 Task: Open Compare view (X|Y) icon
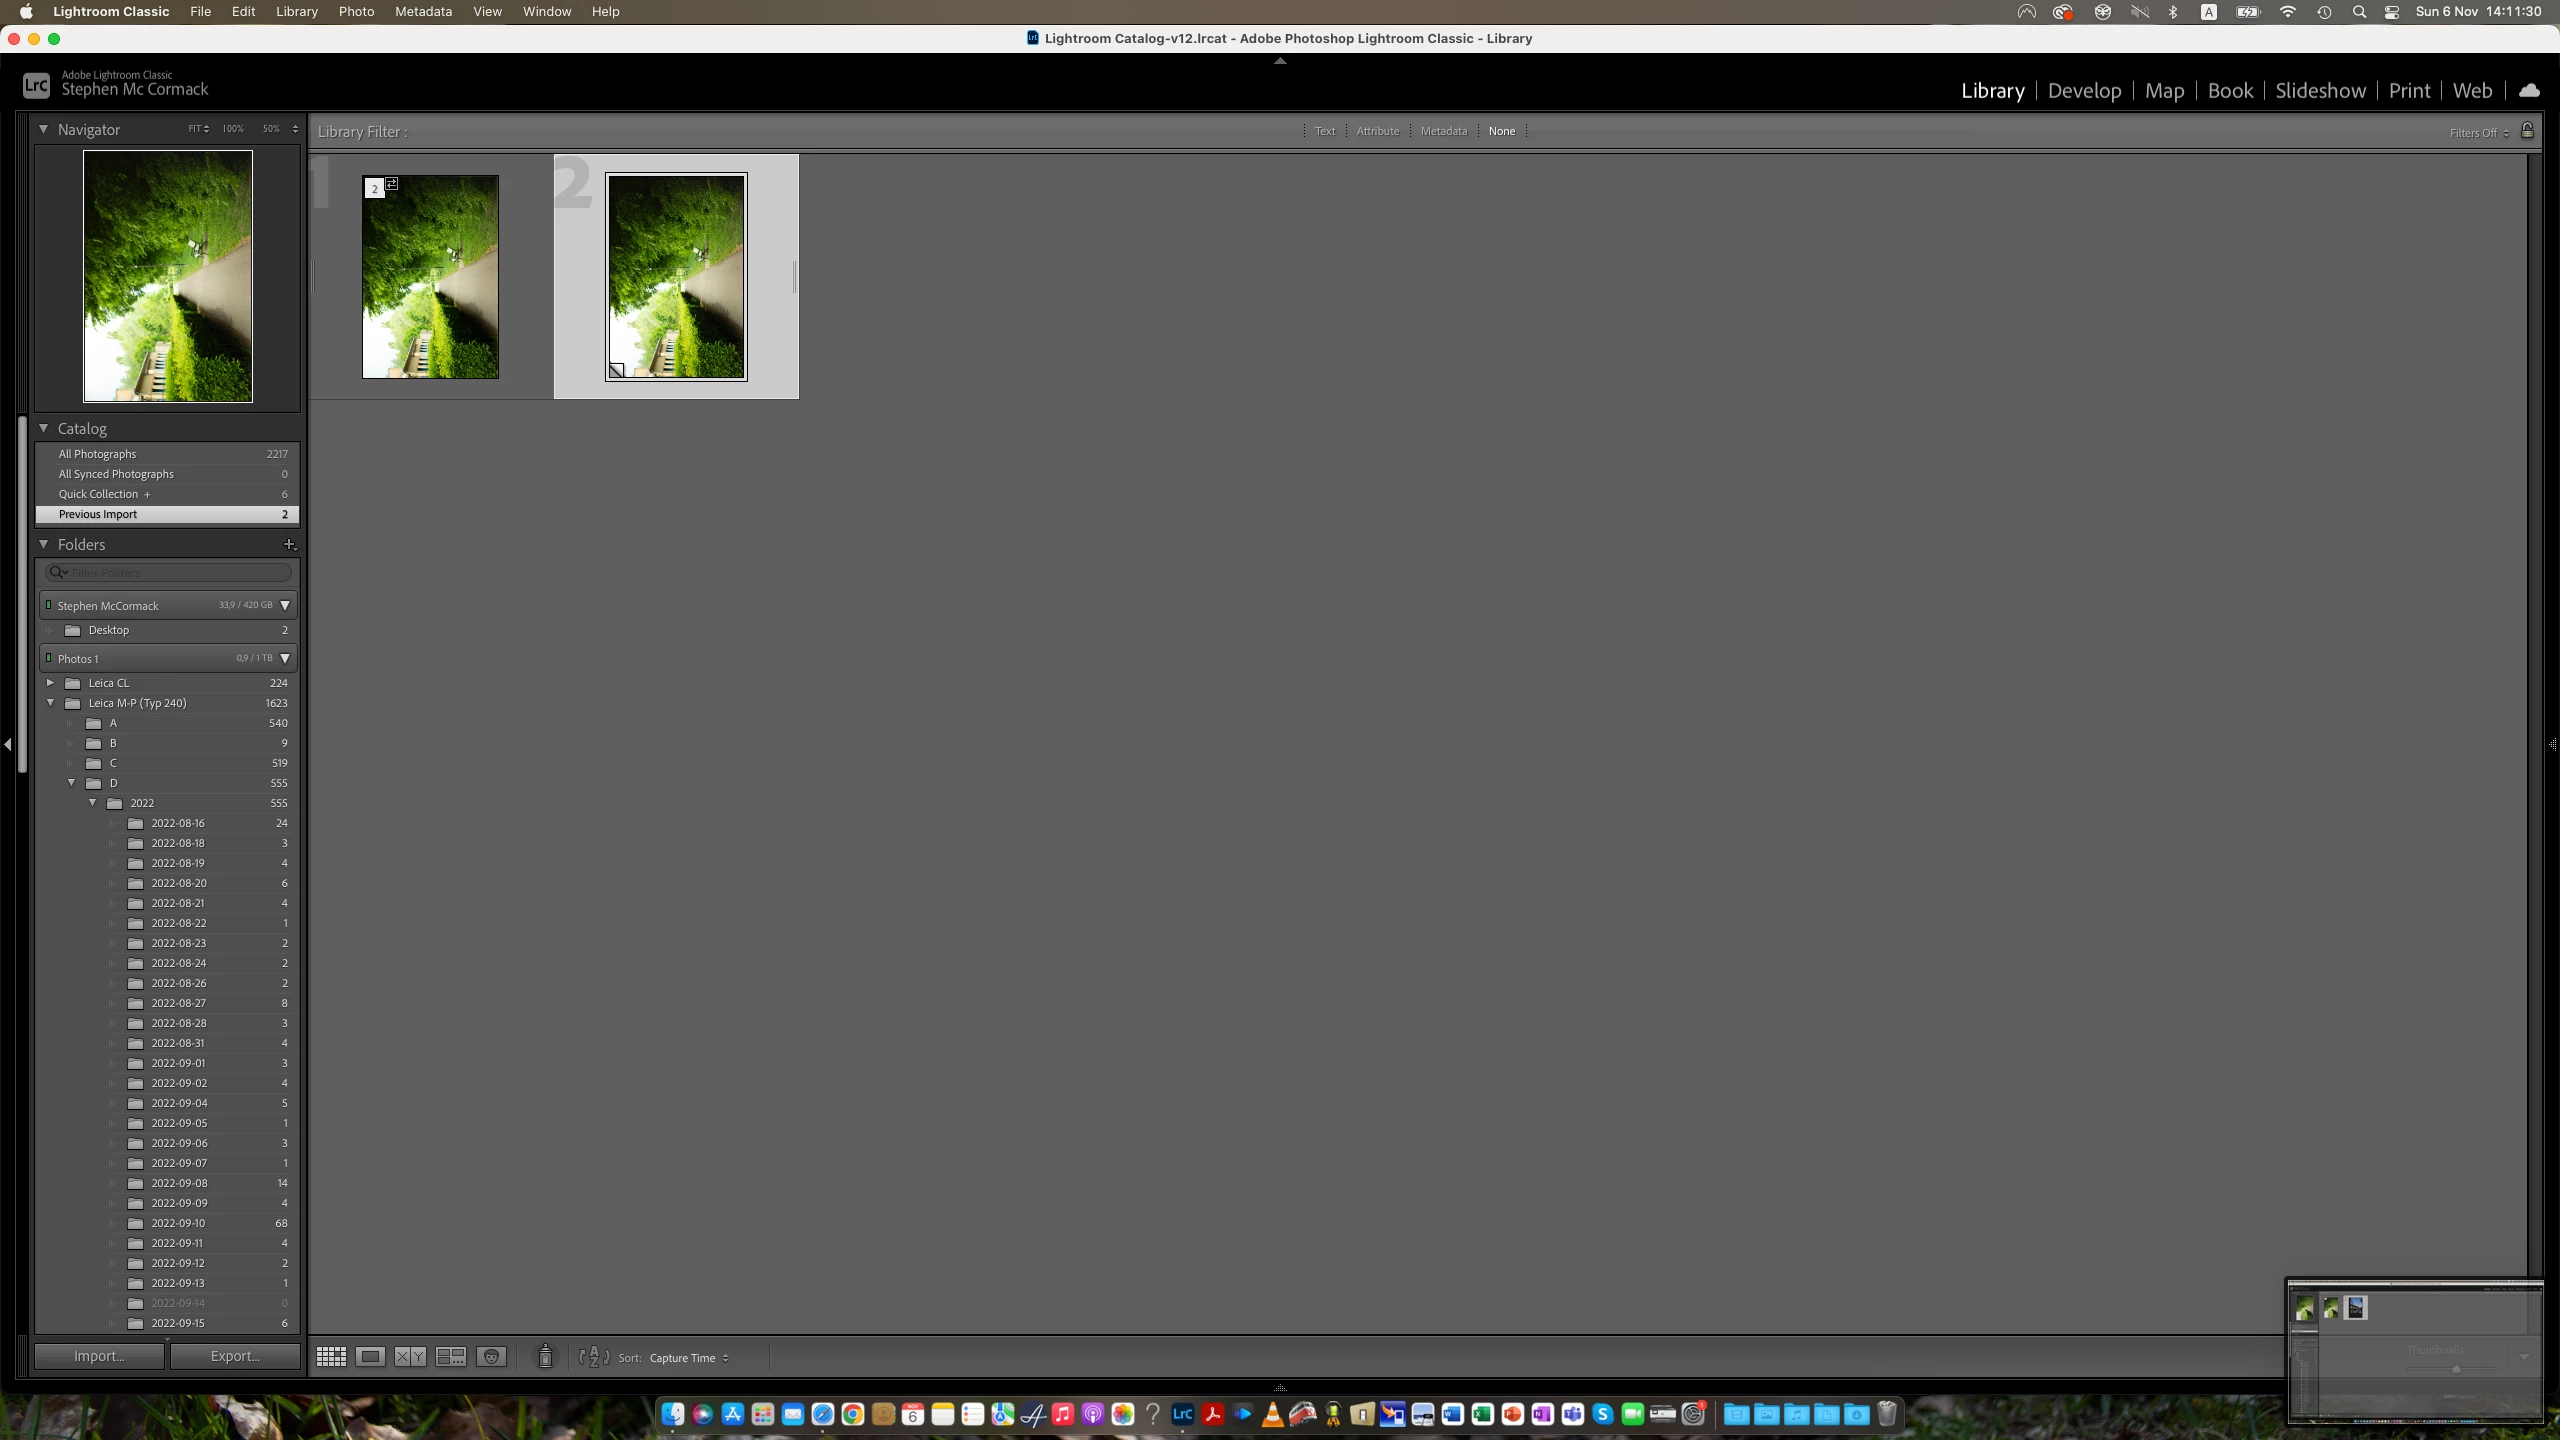pyautogui.click(x=410, y=1357)
